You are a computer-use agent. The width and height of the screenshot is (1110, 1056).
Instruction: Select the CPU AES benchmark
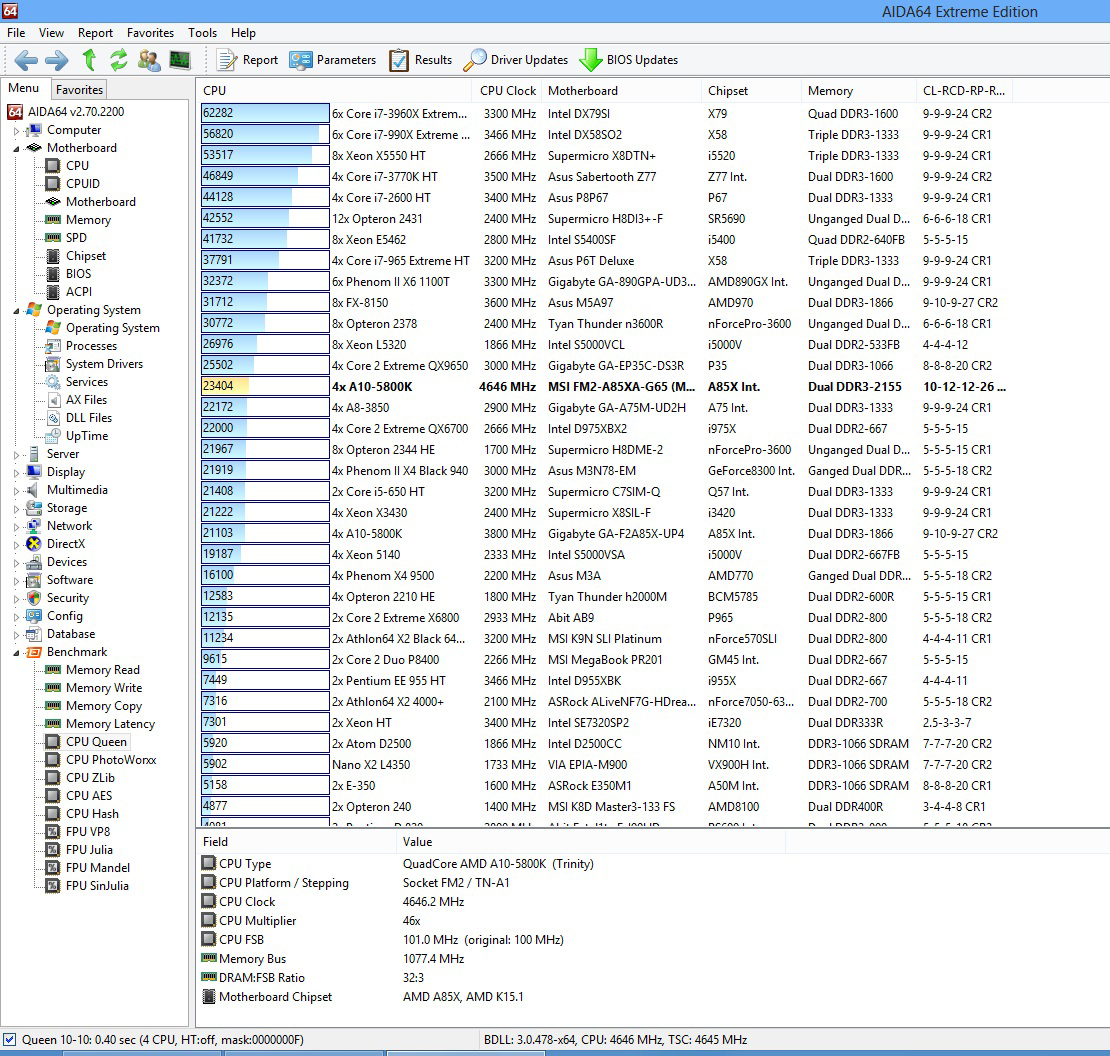(88, 796)
